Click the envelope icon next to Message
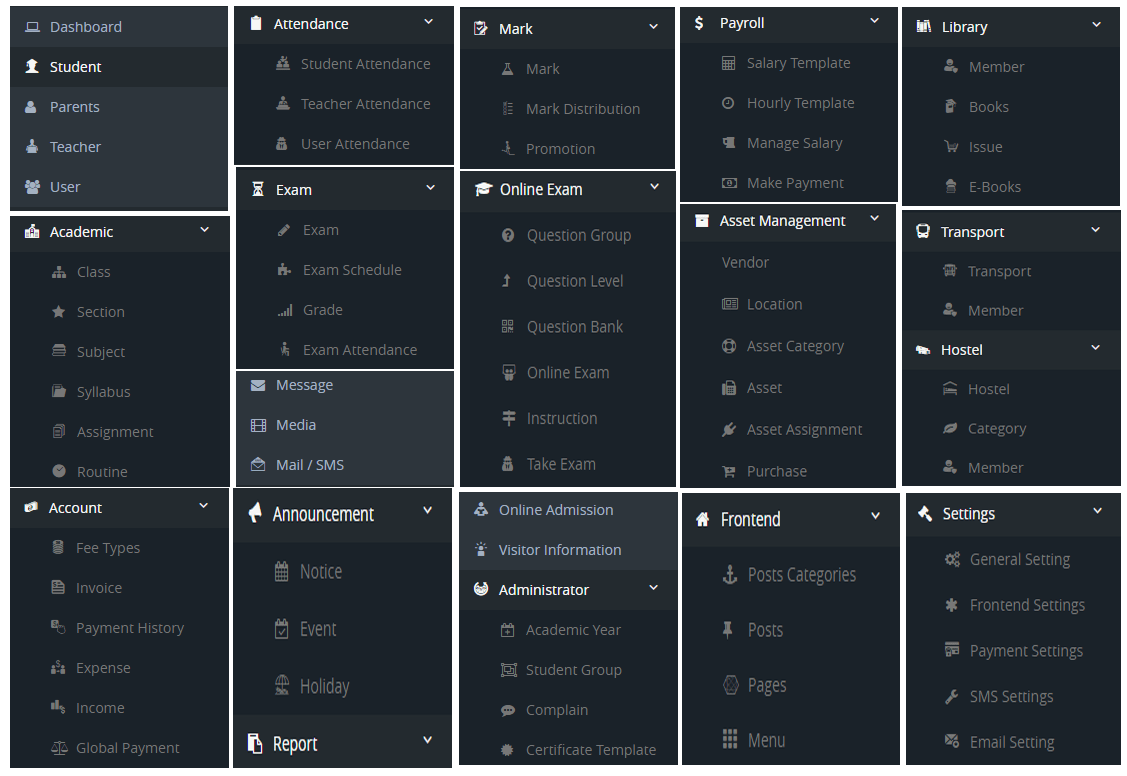 click(258, 385)
